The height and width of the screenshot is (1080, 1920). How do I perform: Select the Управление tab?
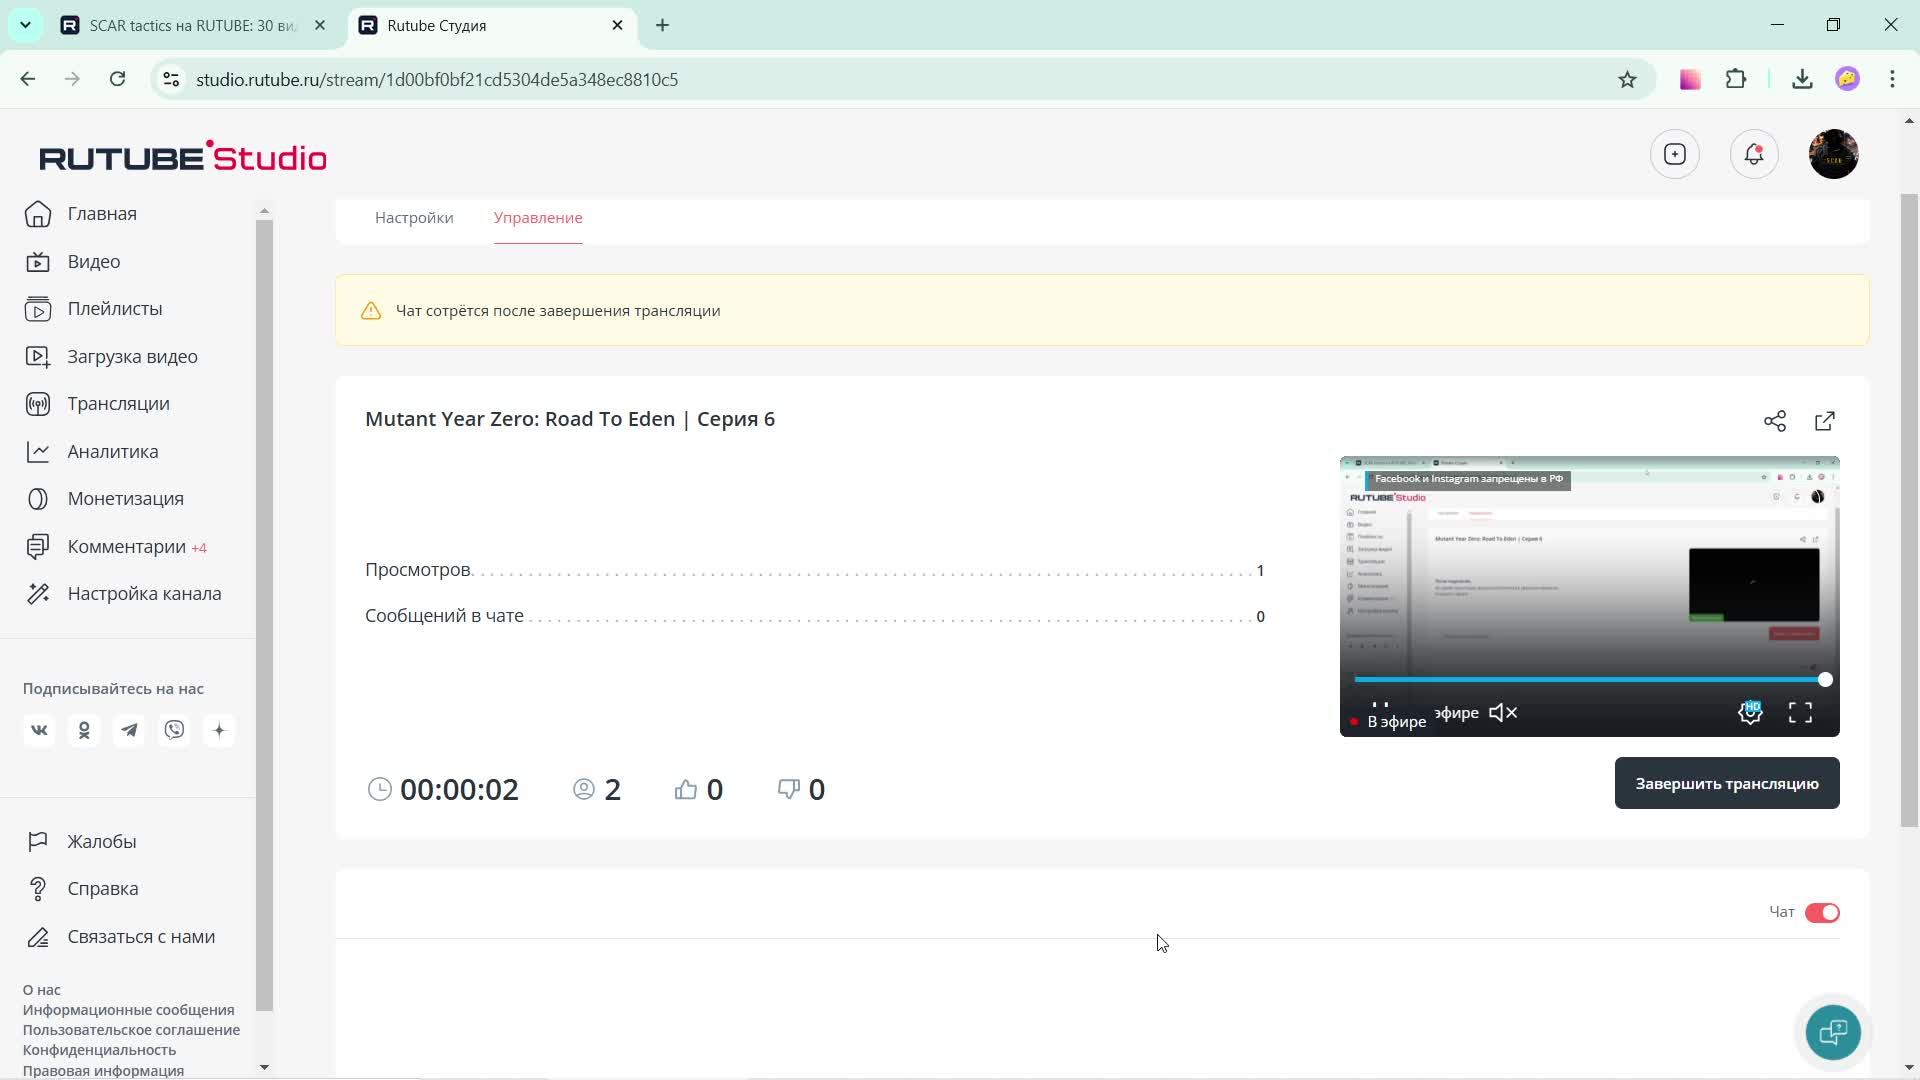[538, 218]
